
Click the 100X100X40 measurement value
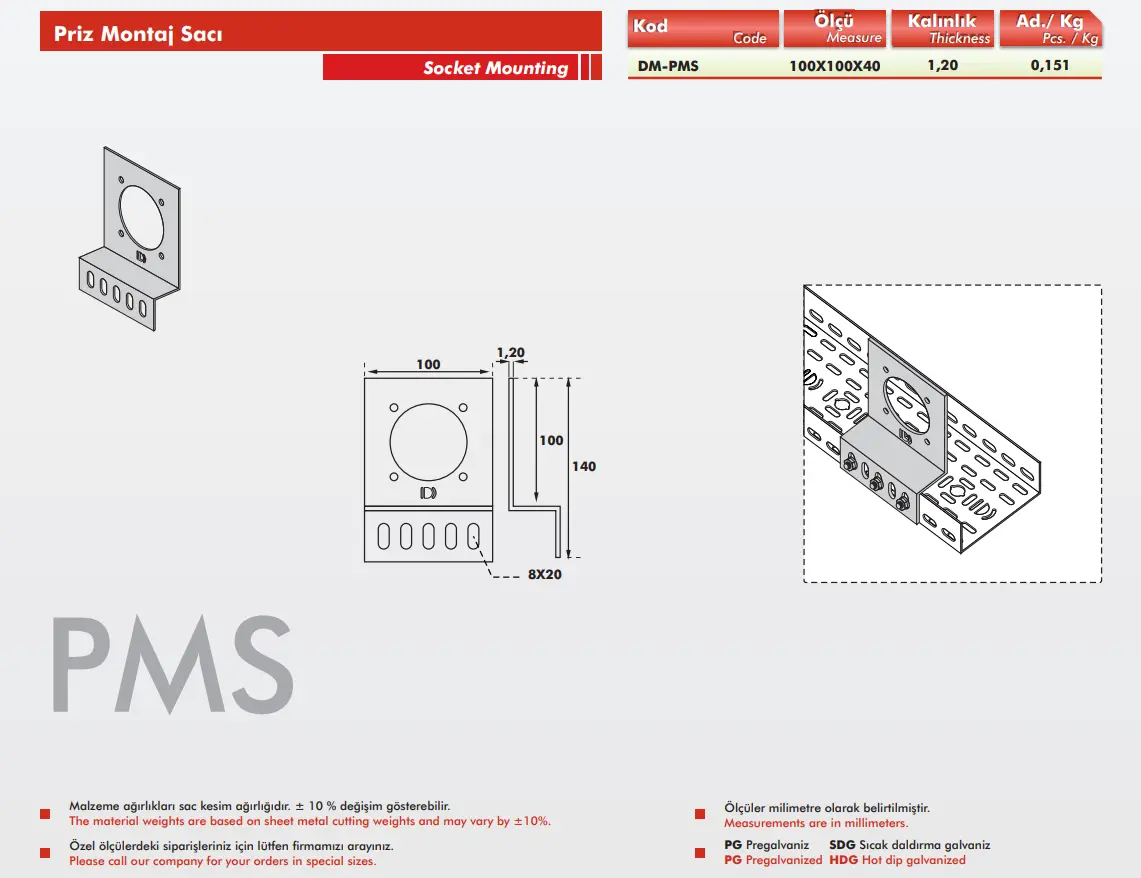[835, 67]
